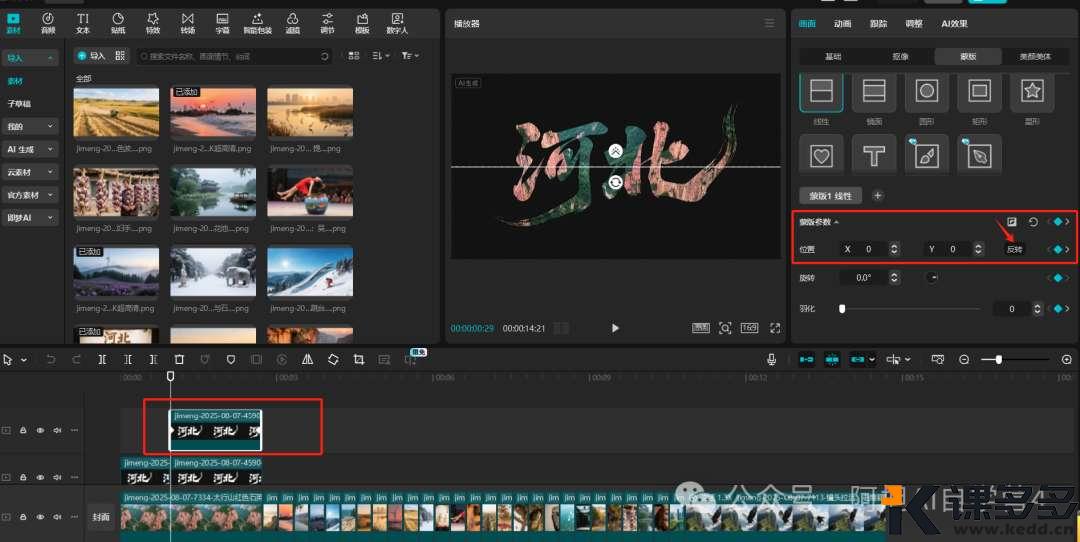This screenshot has width=1080, height=542.
Task: Open the media sort order dropdown
Action: (x=381, y=55)
